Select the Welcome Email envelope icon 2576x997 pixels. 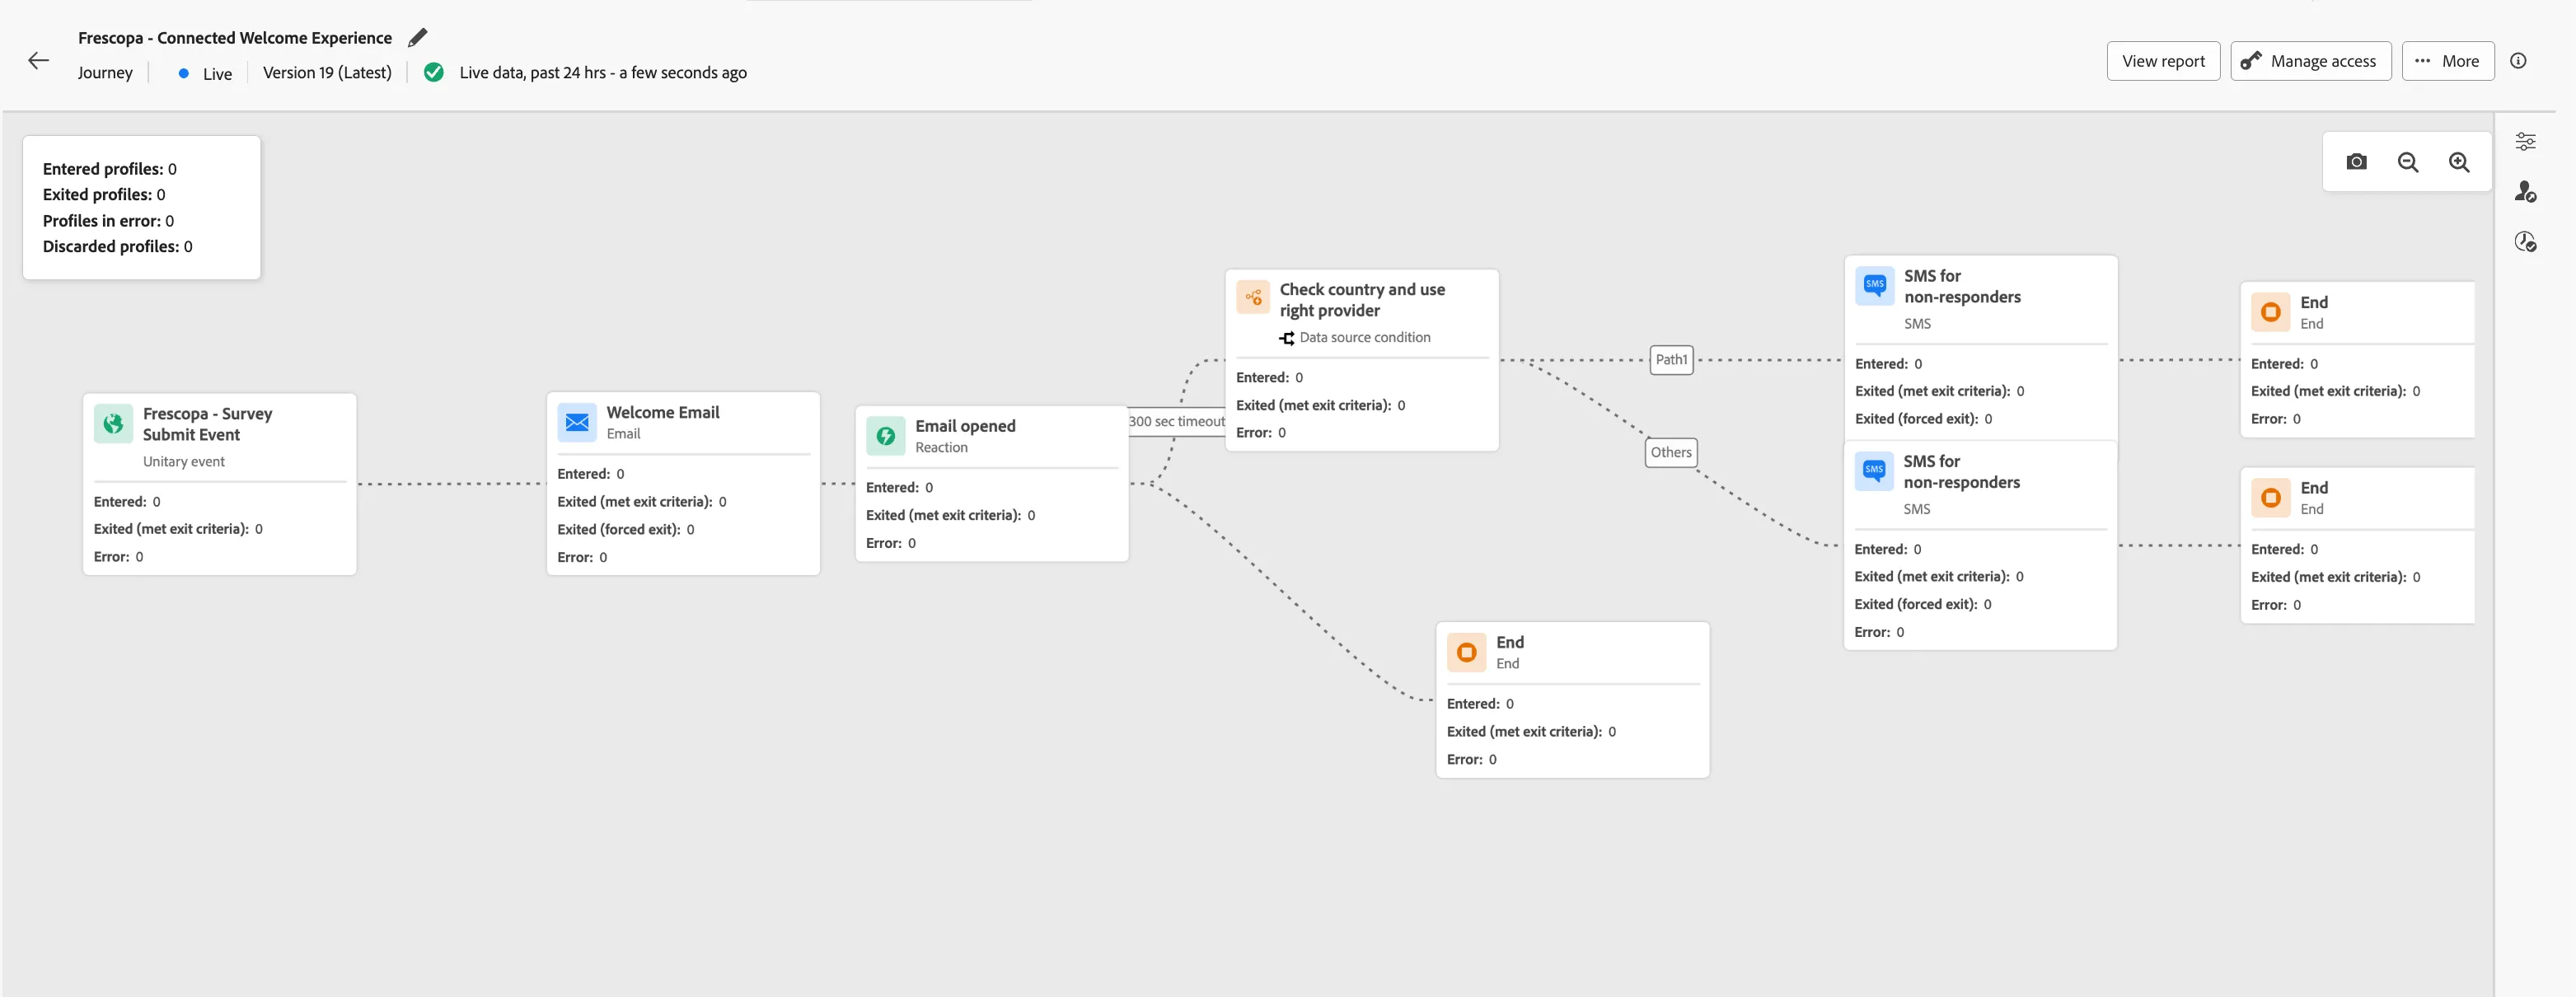point(577,422)
